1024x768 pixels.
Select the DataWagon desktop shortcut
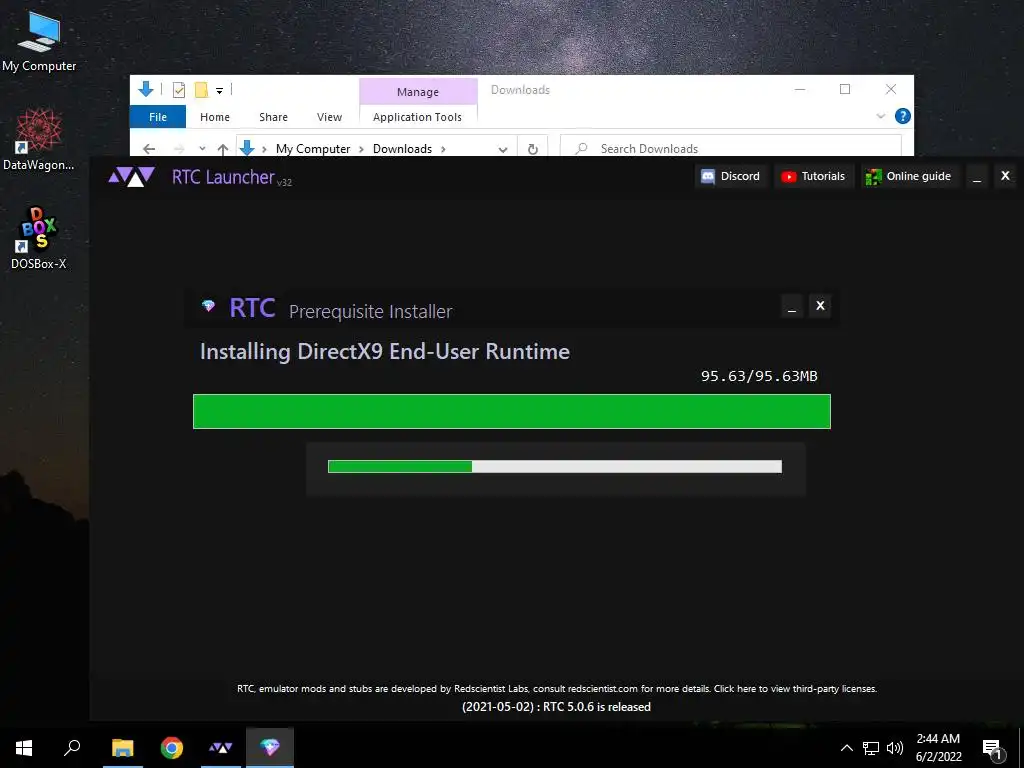pyautogui.click(x=39, y=140)
